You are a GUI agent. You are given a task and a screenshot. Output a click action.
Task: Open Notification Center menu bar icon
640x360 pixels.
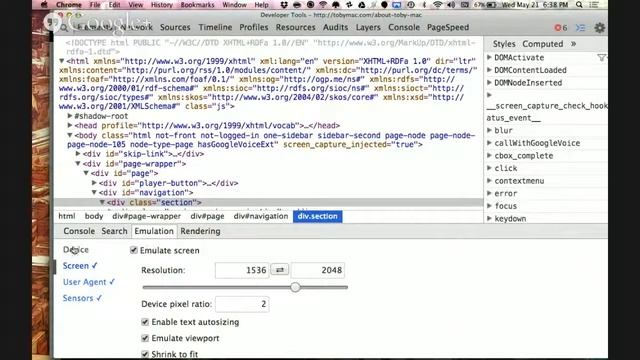[594, 5]
